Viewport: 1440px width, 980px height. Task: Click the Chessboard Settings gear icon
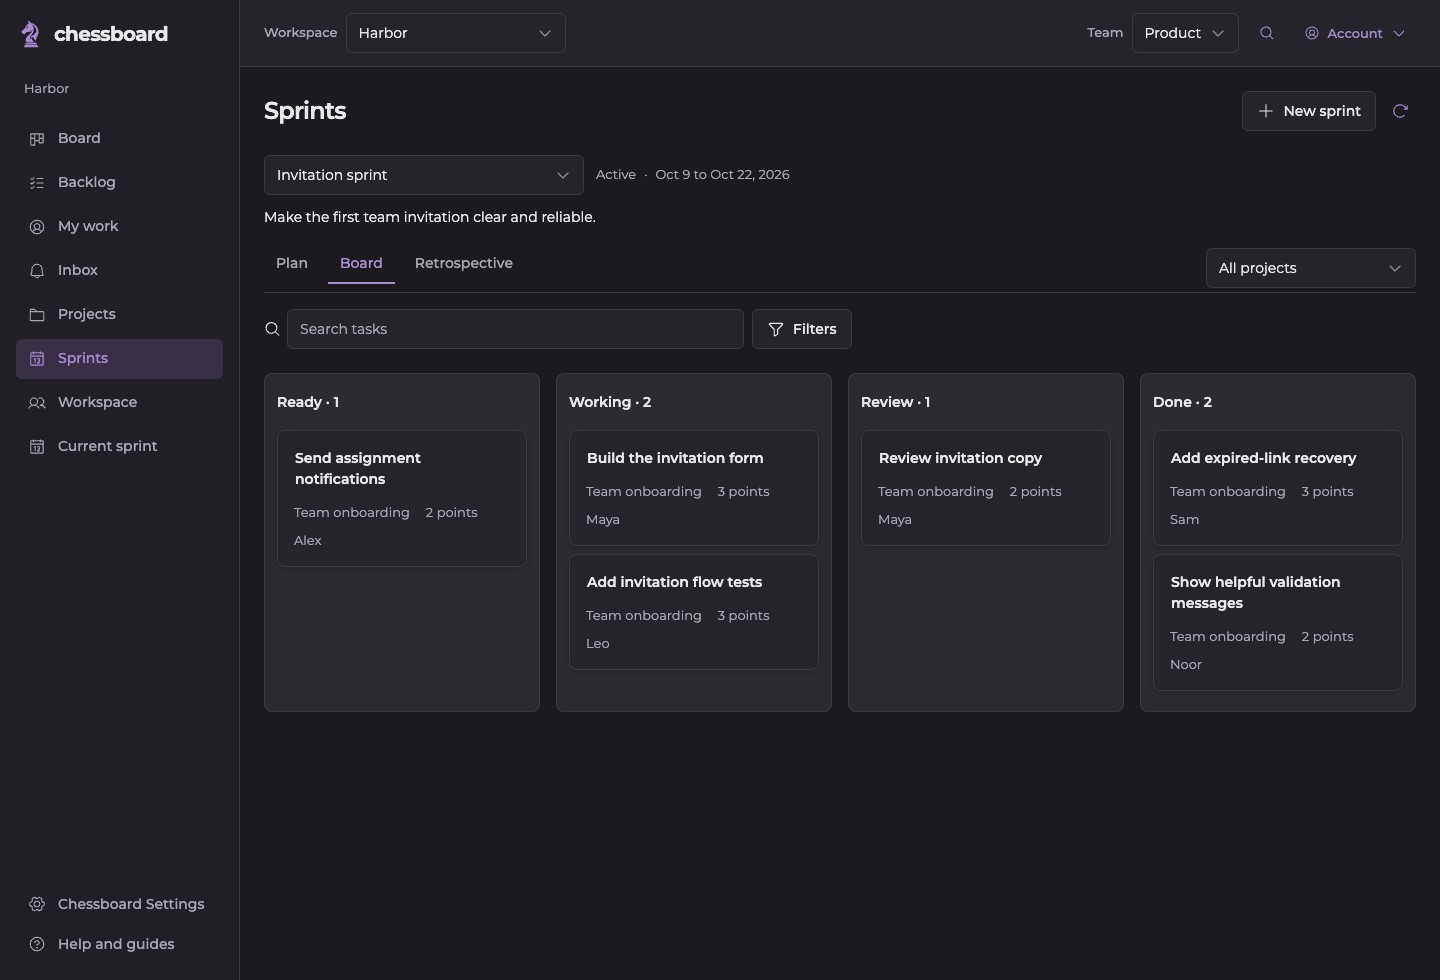(x=37, y=904)
